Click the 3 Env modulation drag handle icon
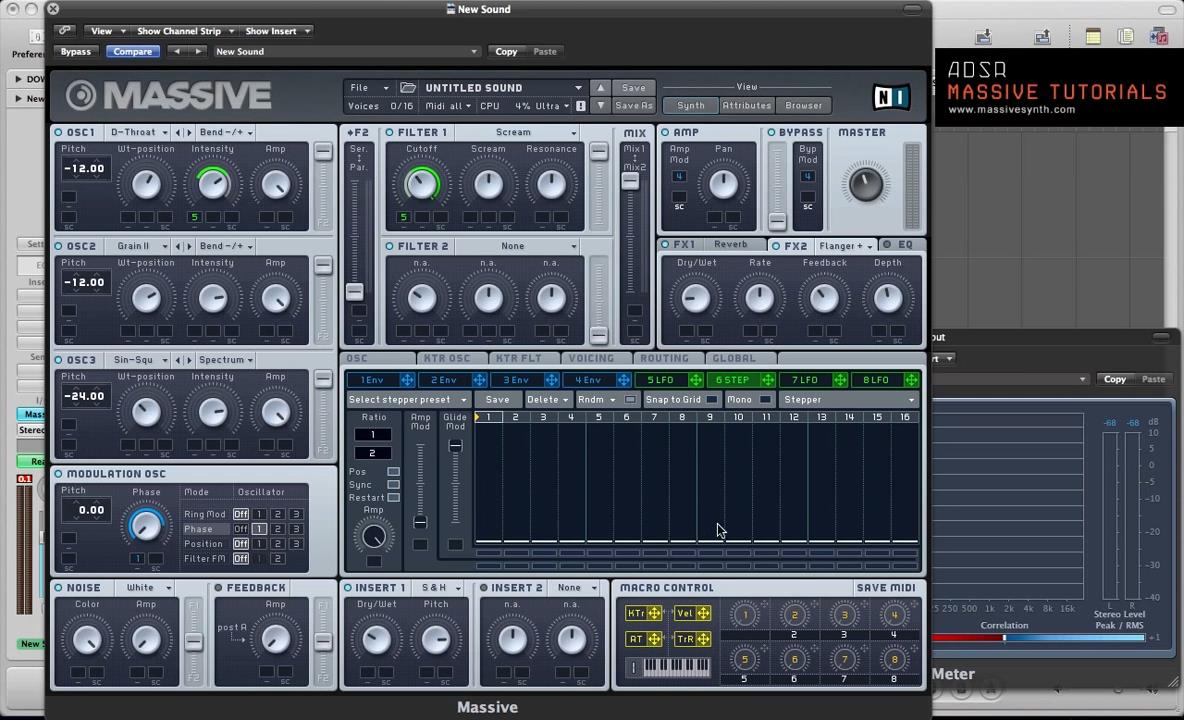The width and height of the screenshot is (1184, 720). [x=551, y=380]
